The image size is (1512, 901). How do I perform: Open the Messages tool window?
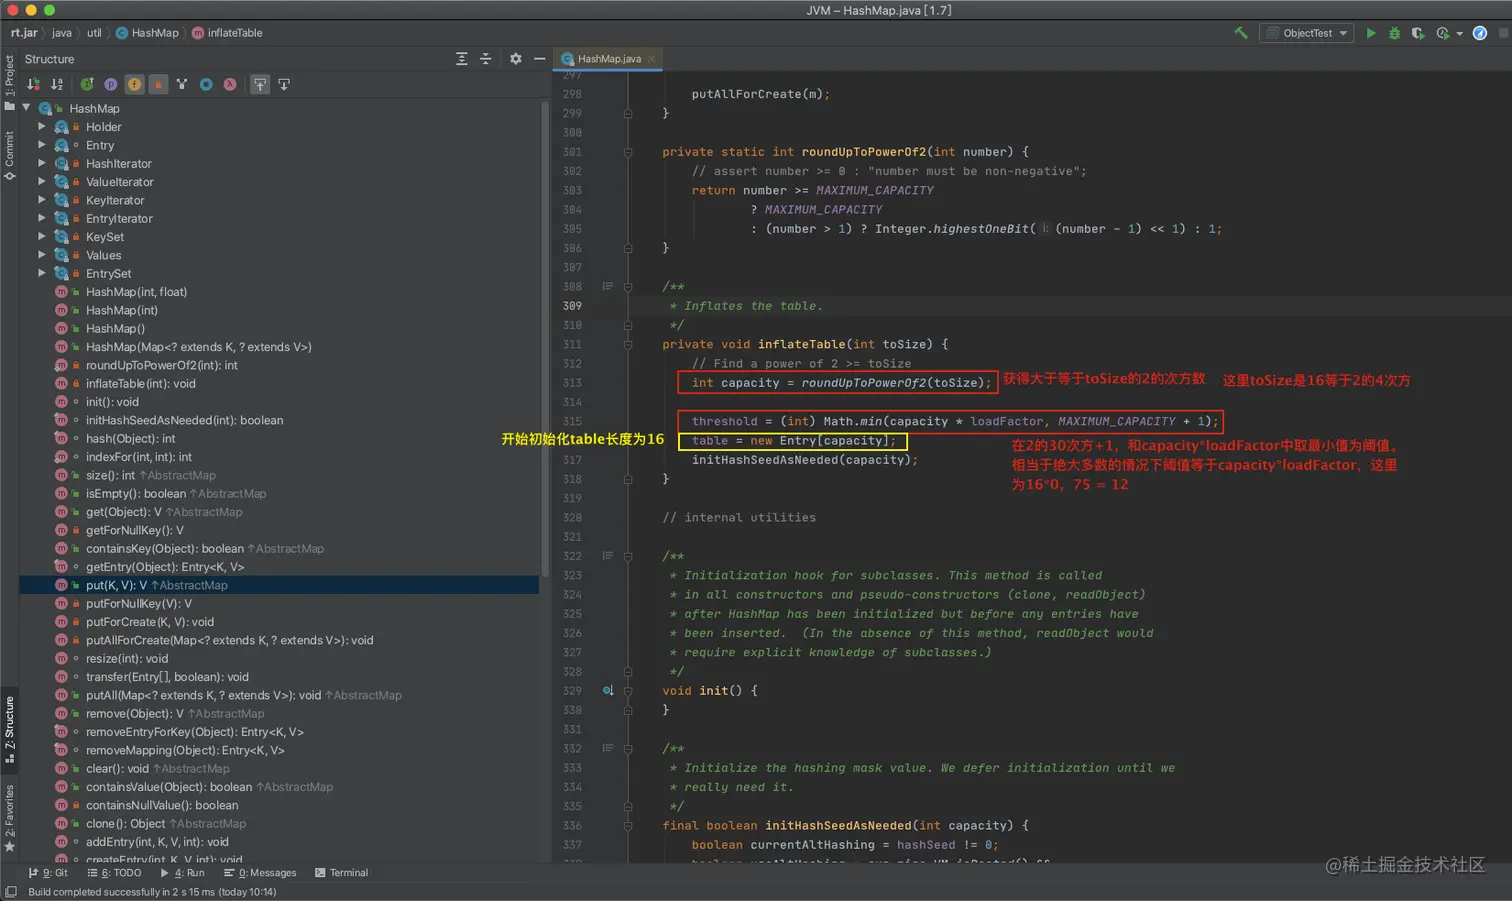260,873
